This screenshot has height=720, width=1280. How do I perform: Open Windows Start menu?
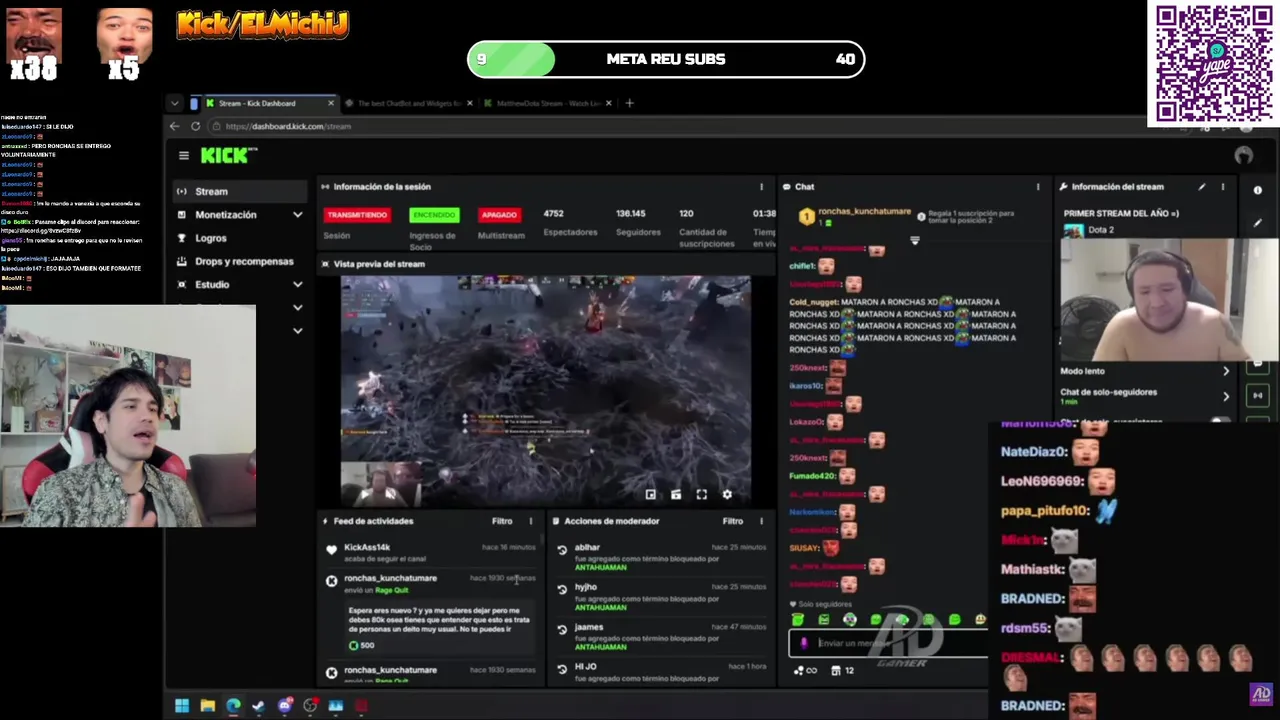[182, 705]
